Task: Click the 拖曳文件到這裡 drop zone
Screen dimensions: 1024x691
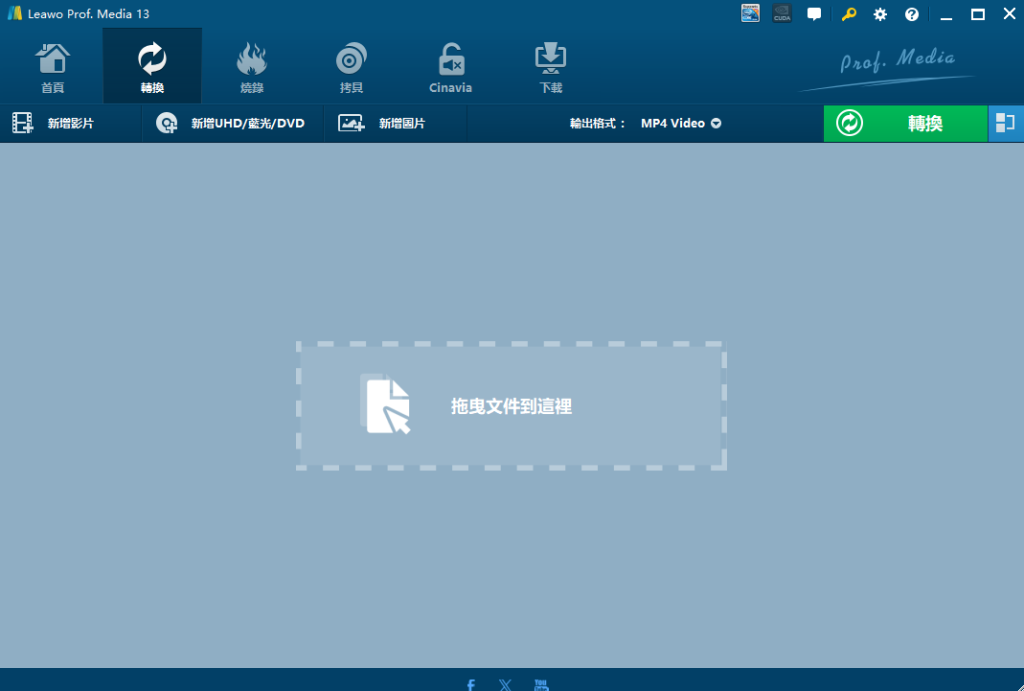Action: coord(511,406)
